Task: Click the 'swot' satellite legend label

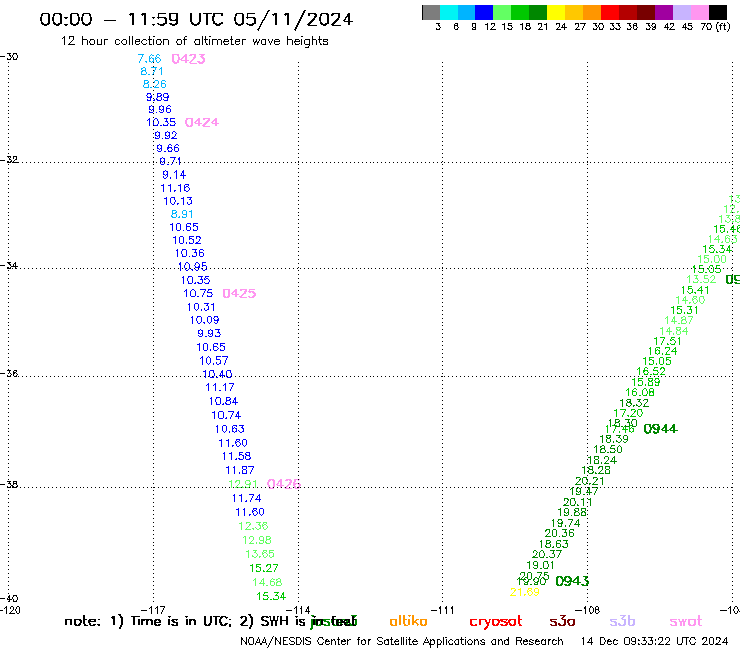Action: (686, 622)
